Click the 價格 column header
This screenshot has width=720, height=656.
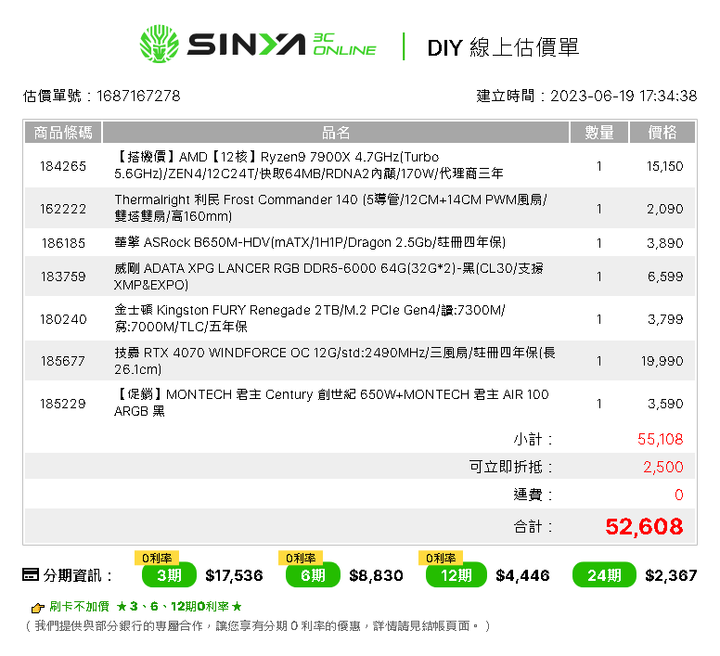tap(662, 133)
